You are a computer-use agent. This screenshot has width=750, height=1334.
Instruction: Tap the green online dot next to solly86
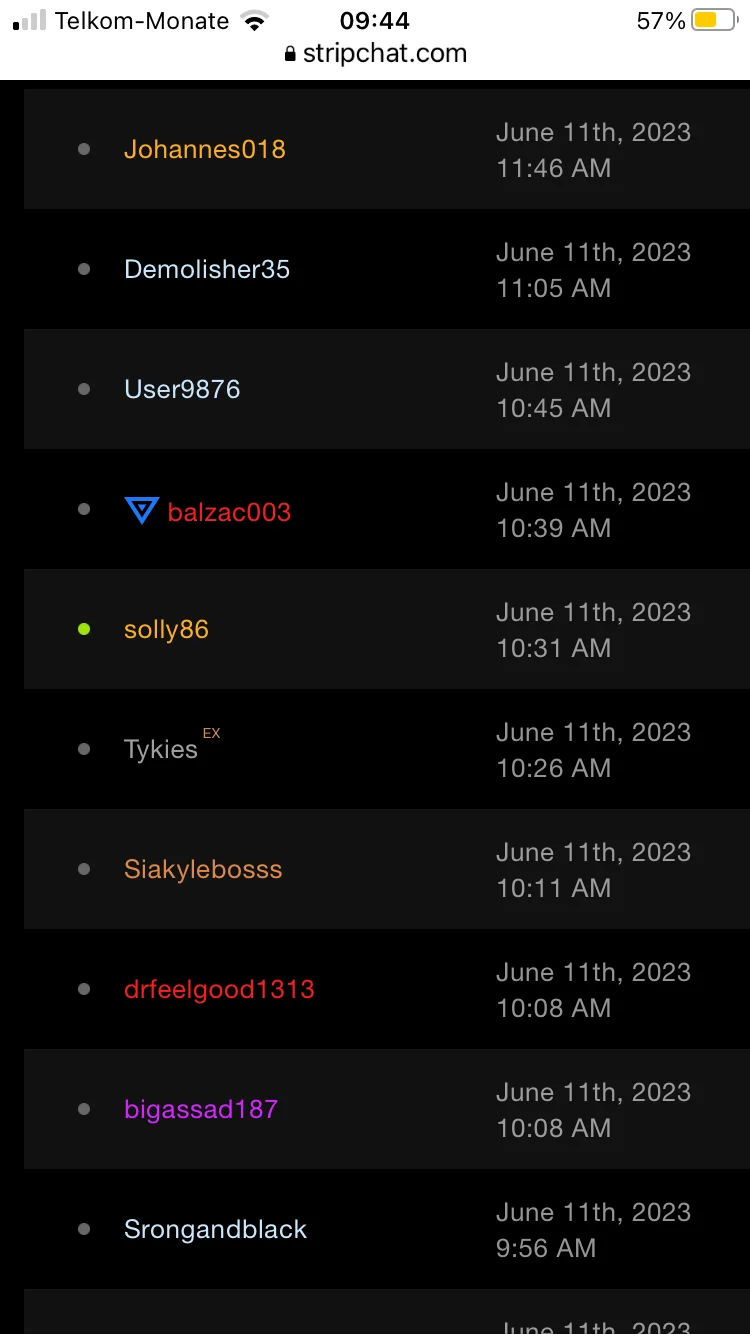pyautogui.click(x=84, y=629)
